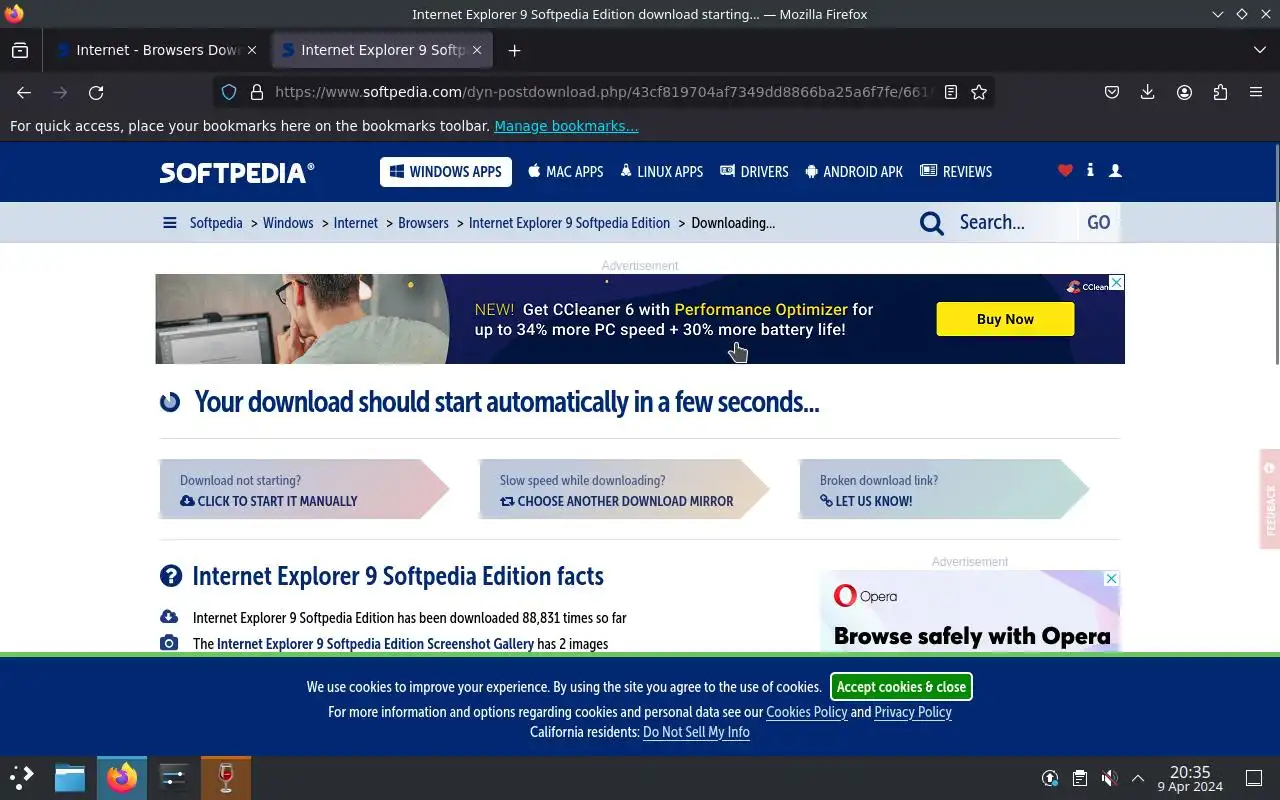1280x800 pixels.
Task: Open Firefox application hamburger menu
Action: click(x=1256, y=92)
